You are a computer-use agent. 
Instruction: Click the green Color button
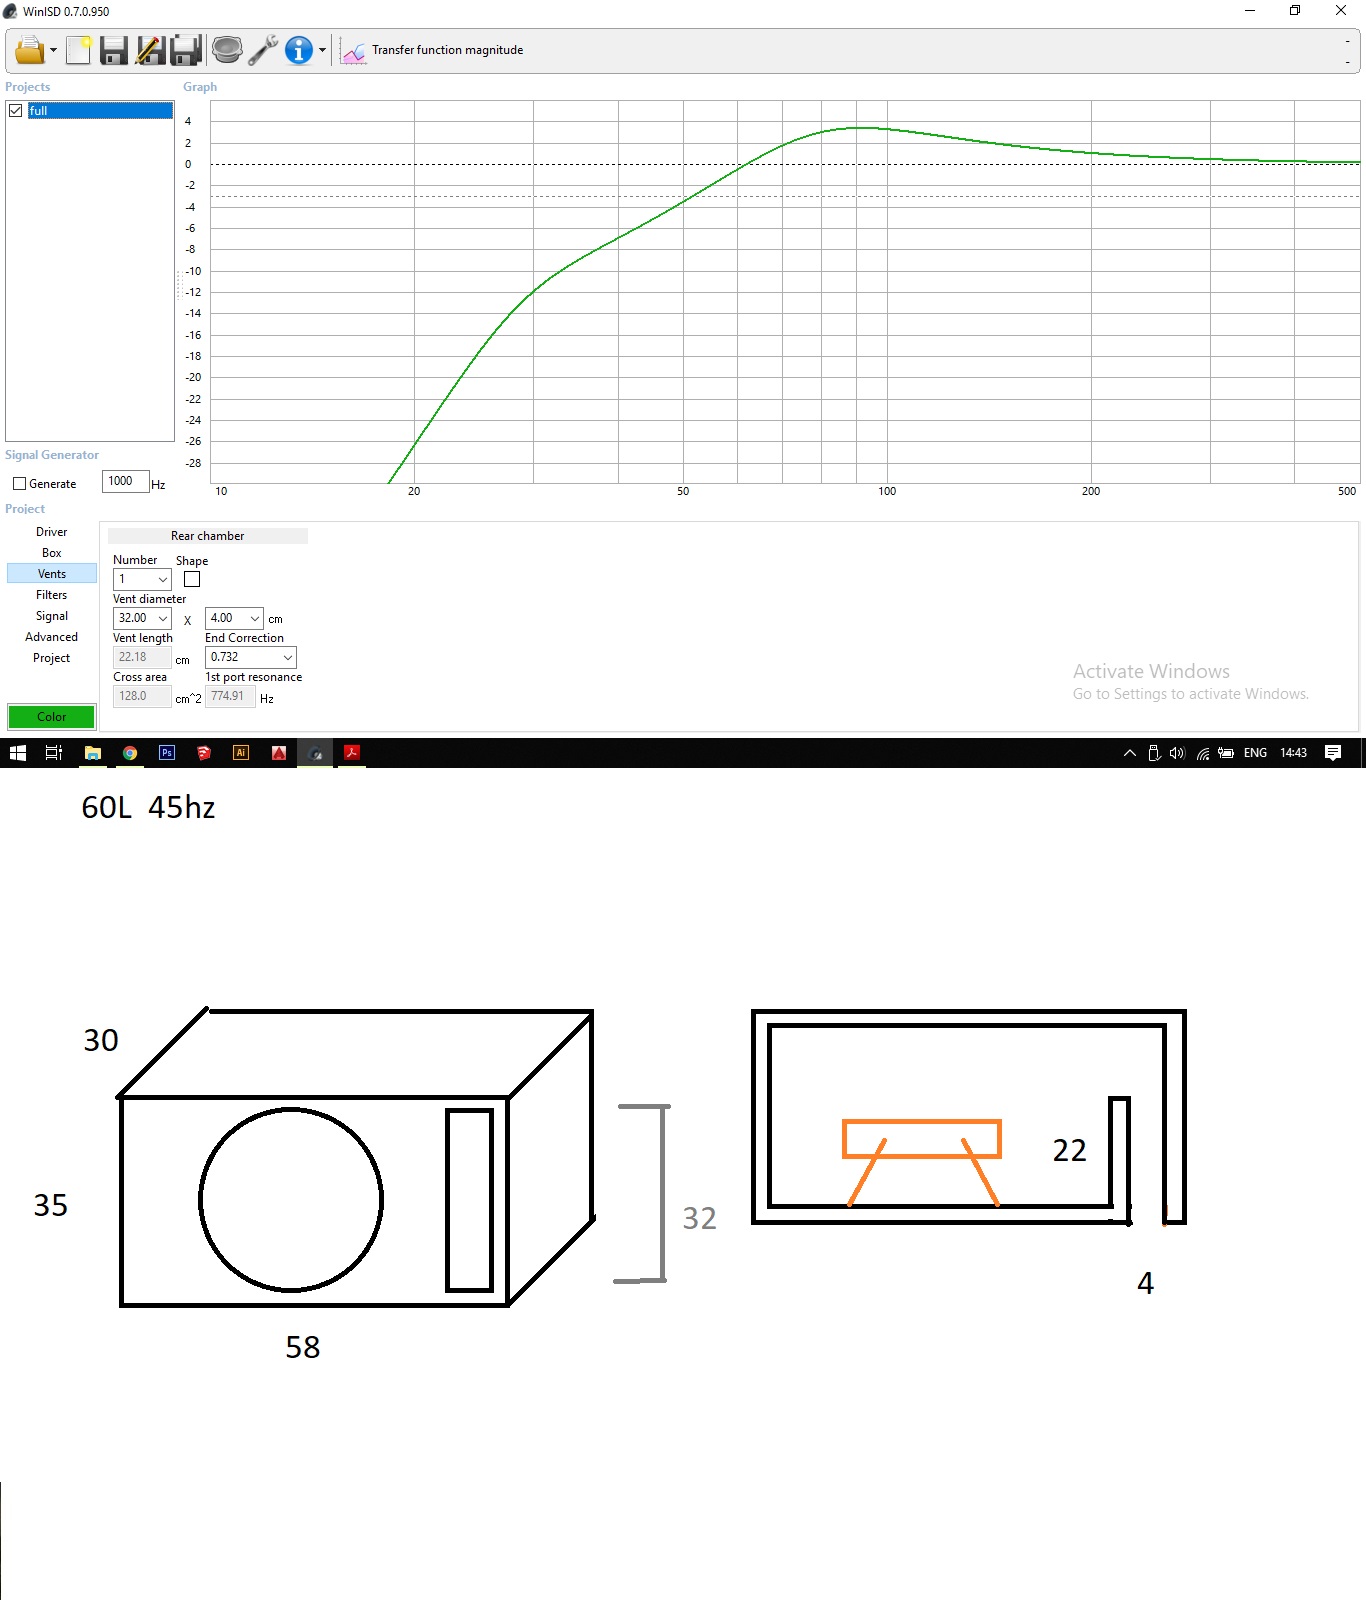(x=52, y=717)
